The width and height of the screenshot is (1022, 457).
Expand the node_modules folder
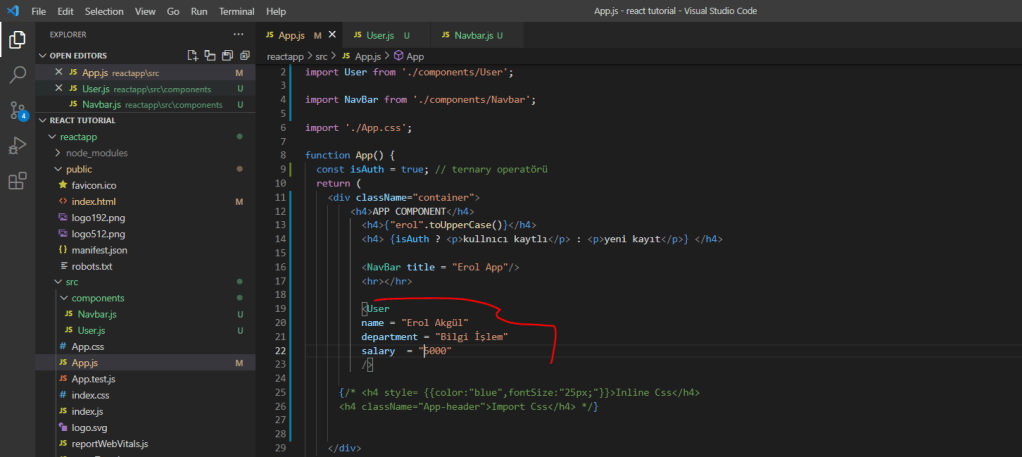coord(96,153)
